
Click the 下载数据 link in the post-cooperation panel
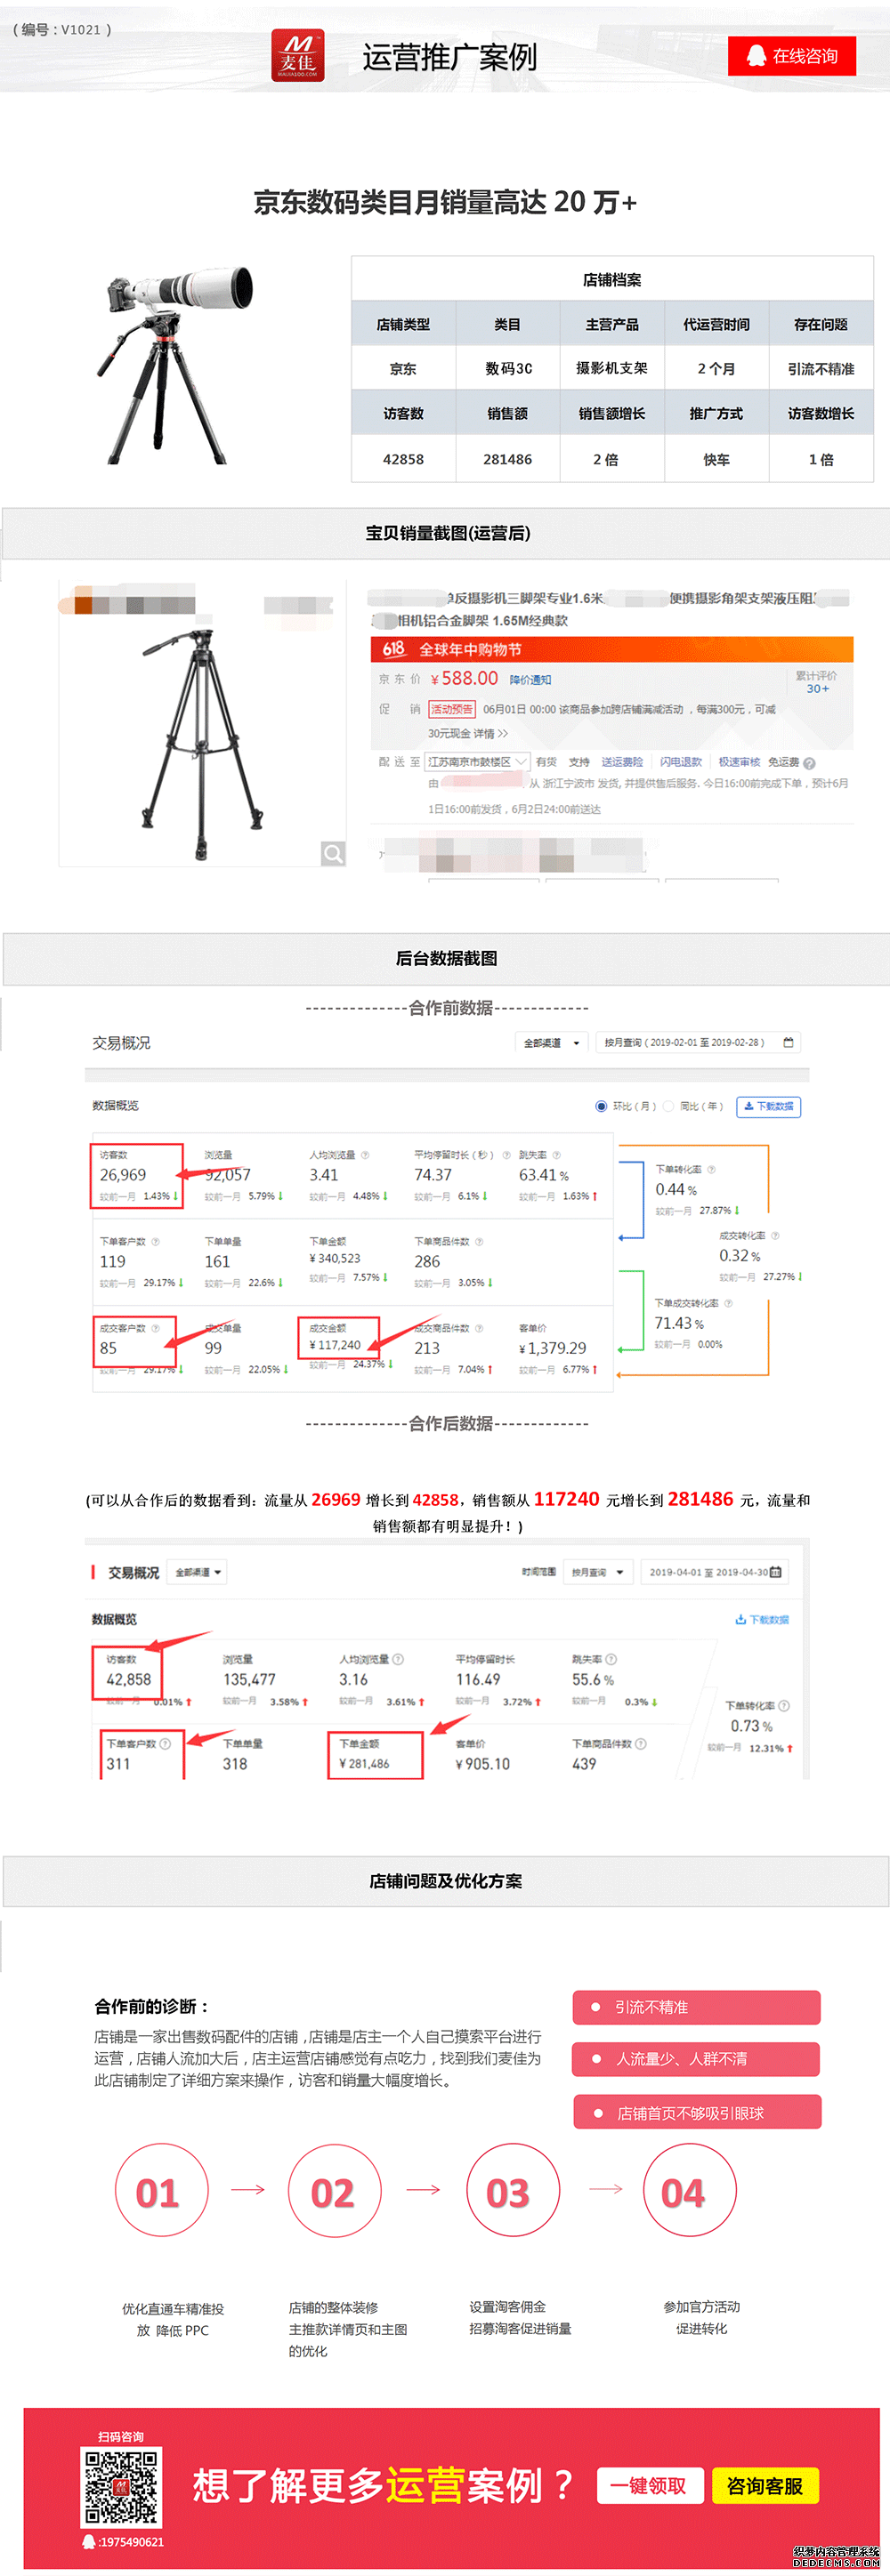[x=762, y=1619]
